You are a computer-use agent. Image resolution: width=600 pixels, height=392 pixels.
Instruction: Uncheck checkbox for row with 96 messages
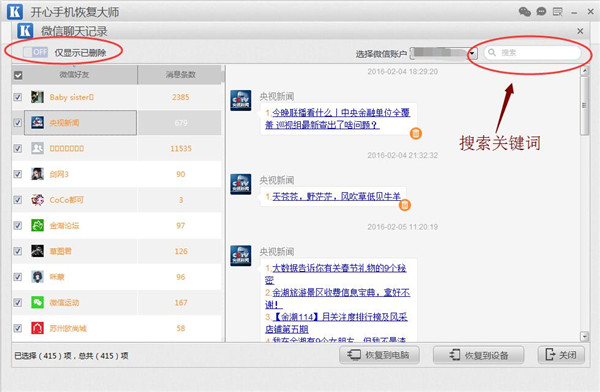click(x=18, y=276)
